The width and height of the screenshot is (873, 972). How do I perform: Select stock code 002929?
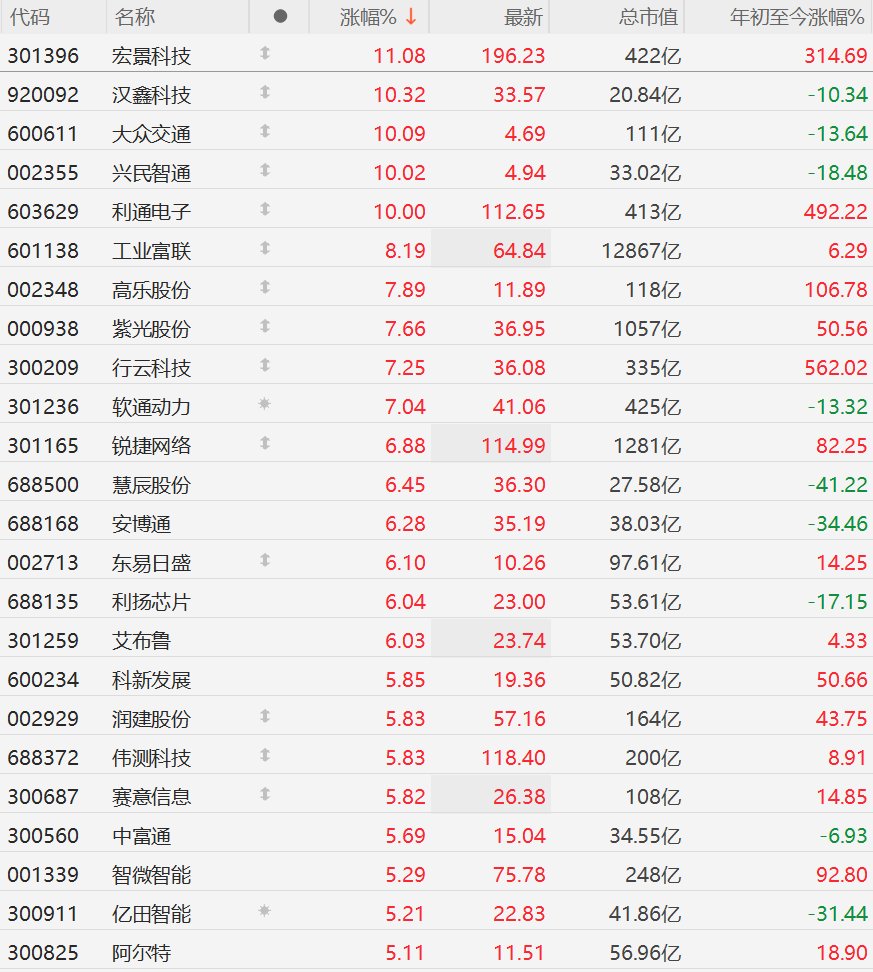(x=43, y=719)
